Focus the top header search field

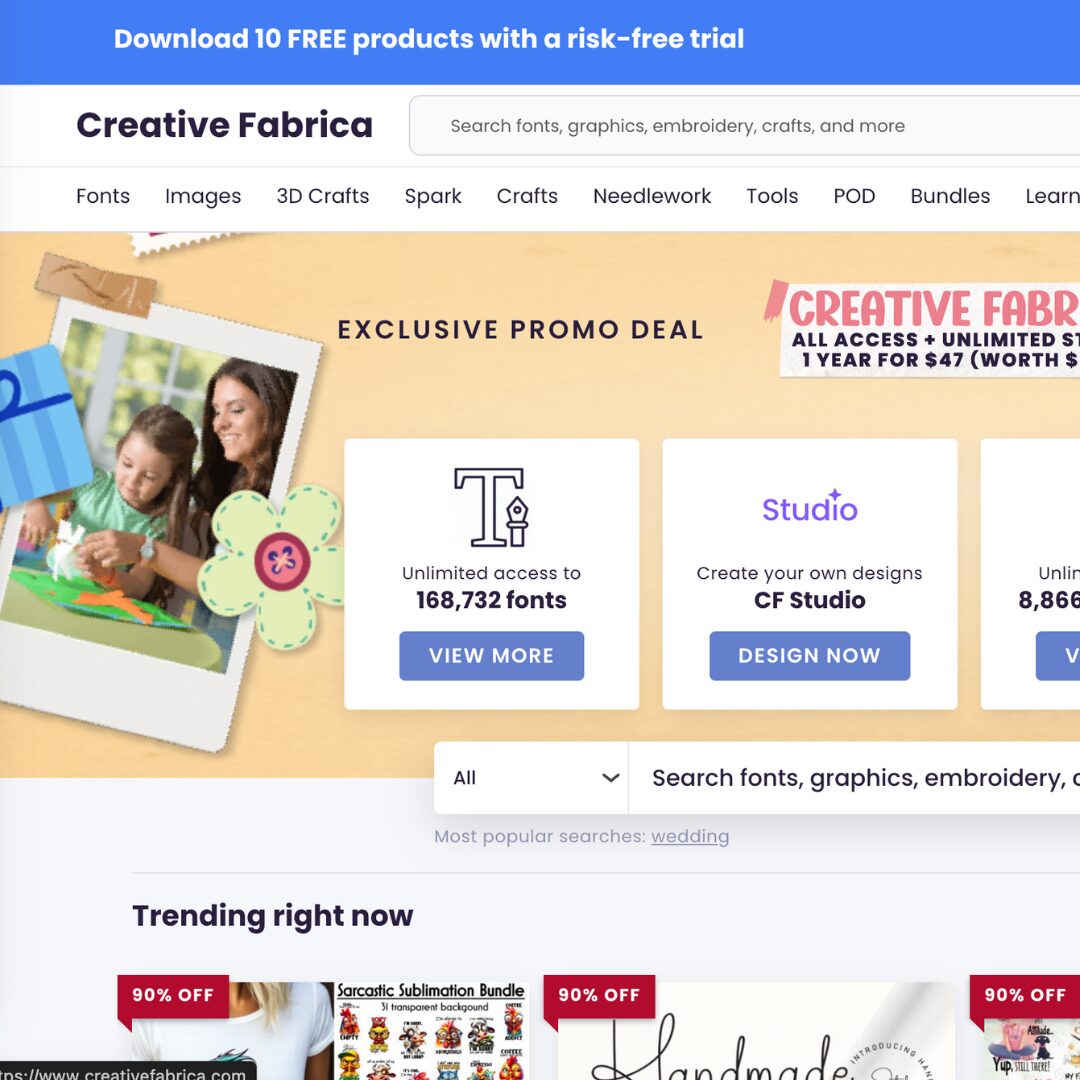click(745, 125)
